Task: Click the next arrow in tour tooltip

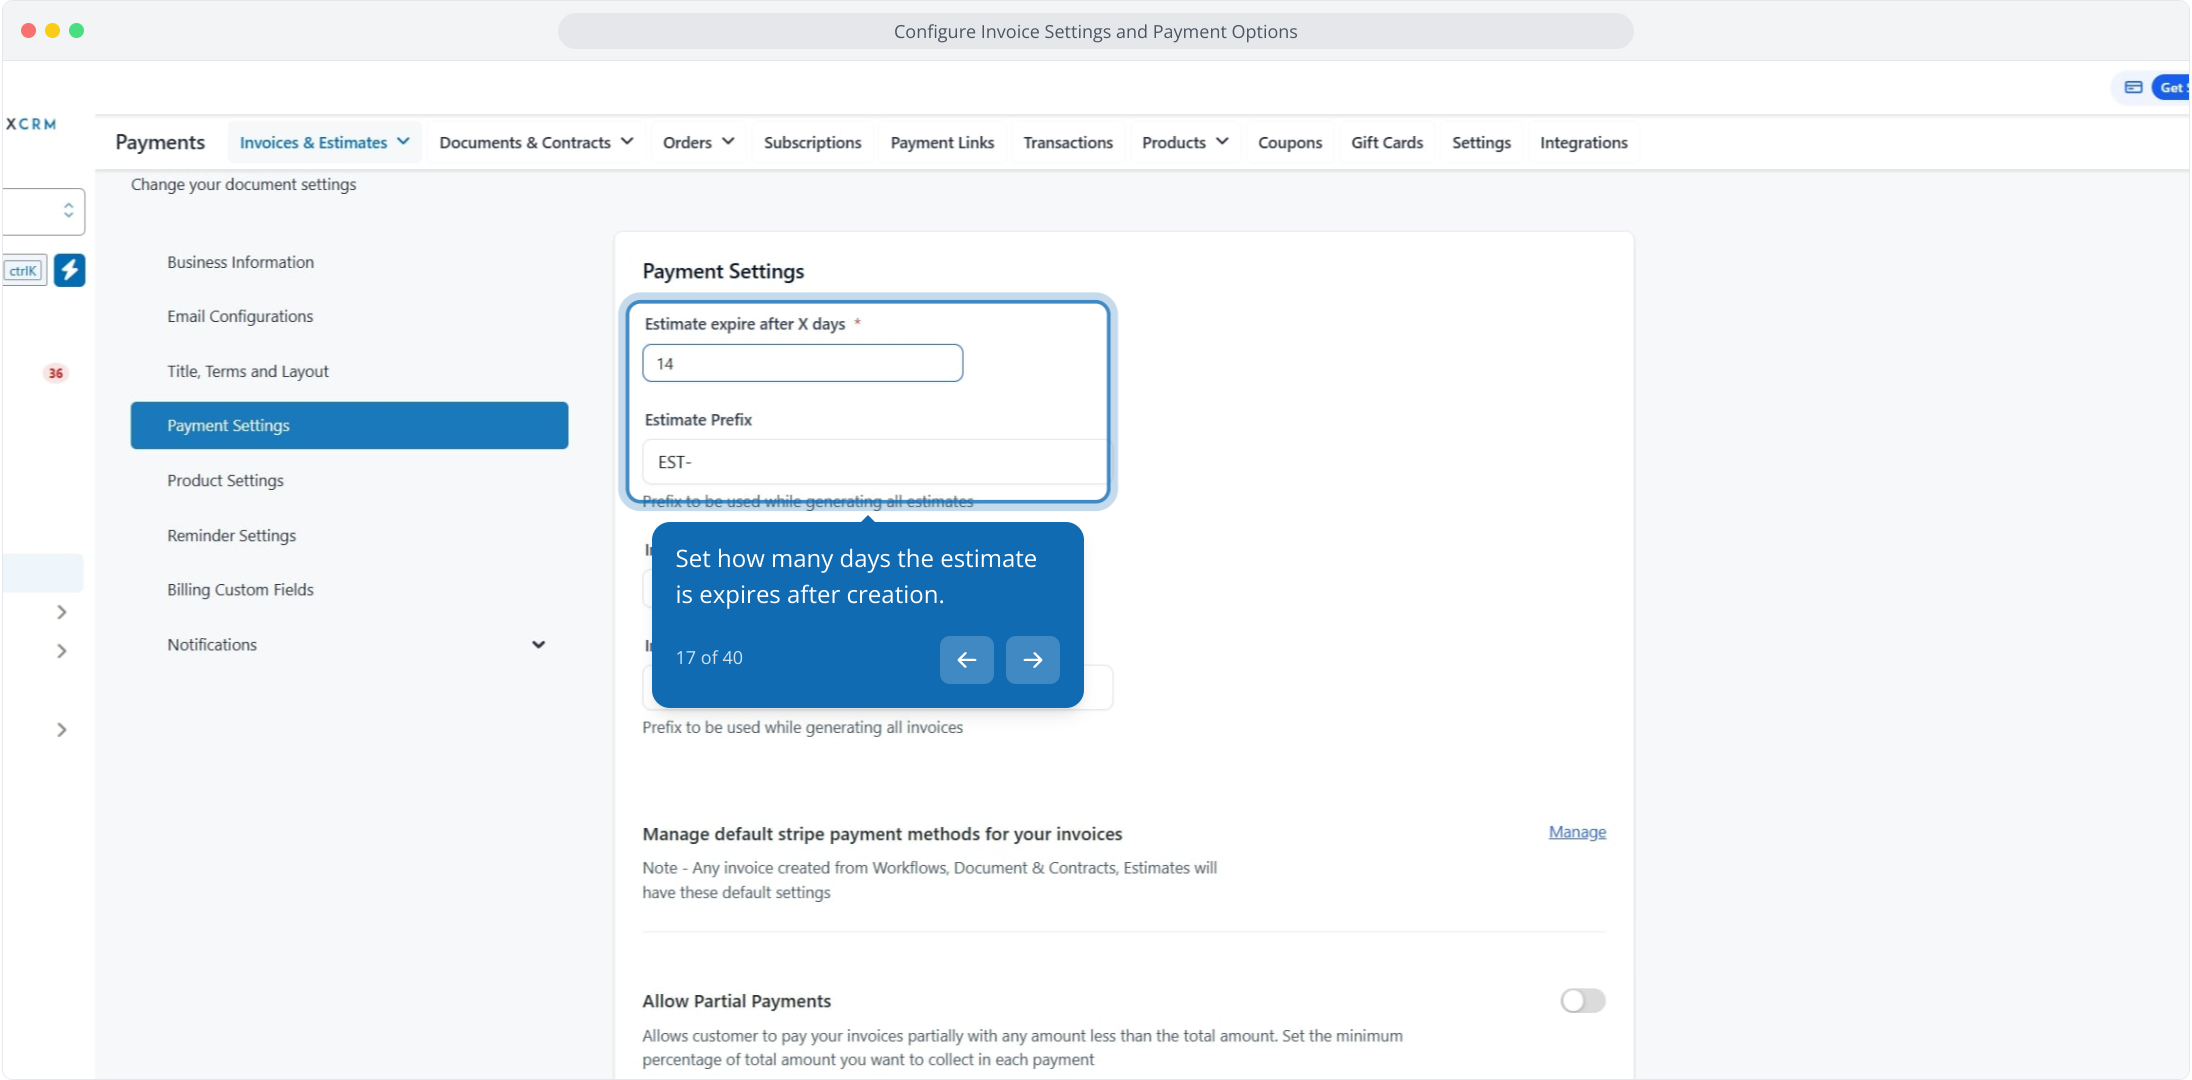Action: [1032, 660]
